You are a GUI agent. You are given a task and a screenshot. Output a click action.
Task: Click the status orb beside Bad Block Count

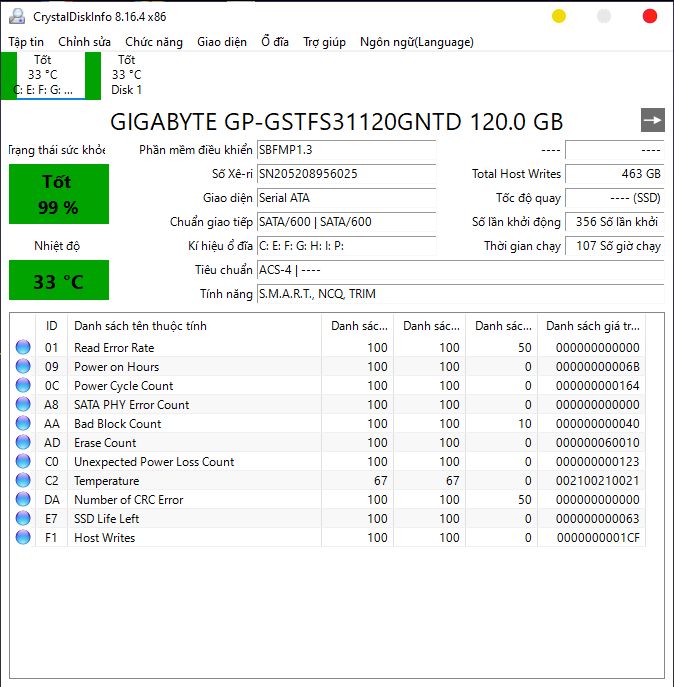pyautogui.click(x=23, y=424)
